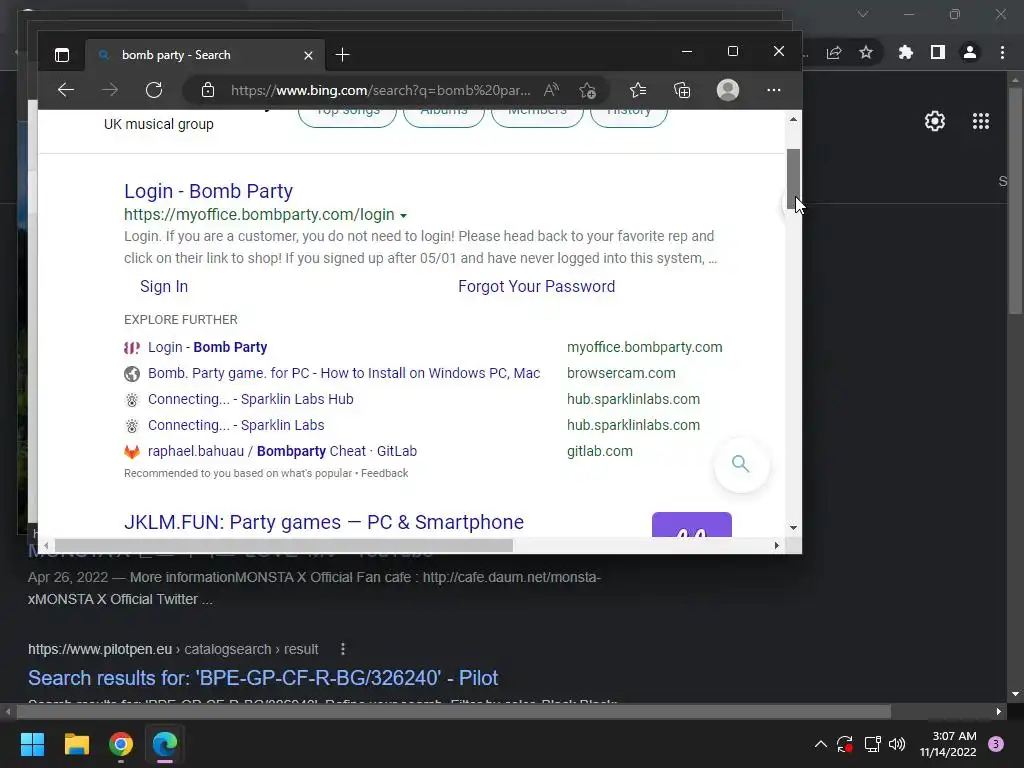Click Chrome share page icon
Image resolution: width=1024 pixels, height=768 pixels.
834,52
